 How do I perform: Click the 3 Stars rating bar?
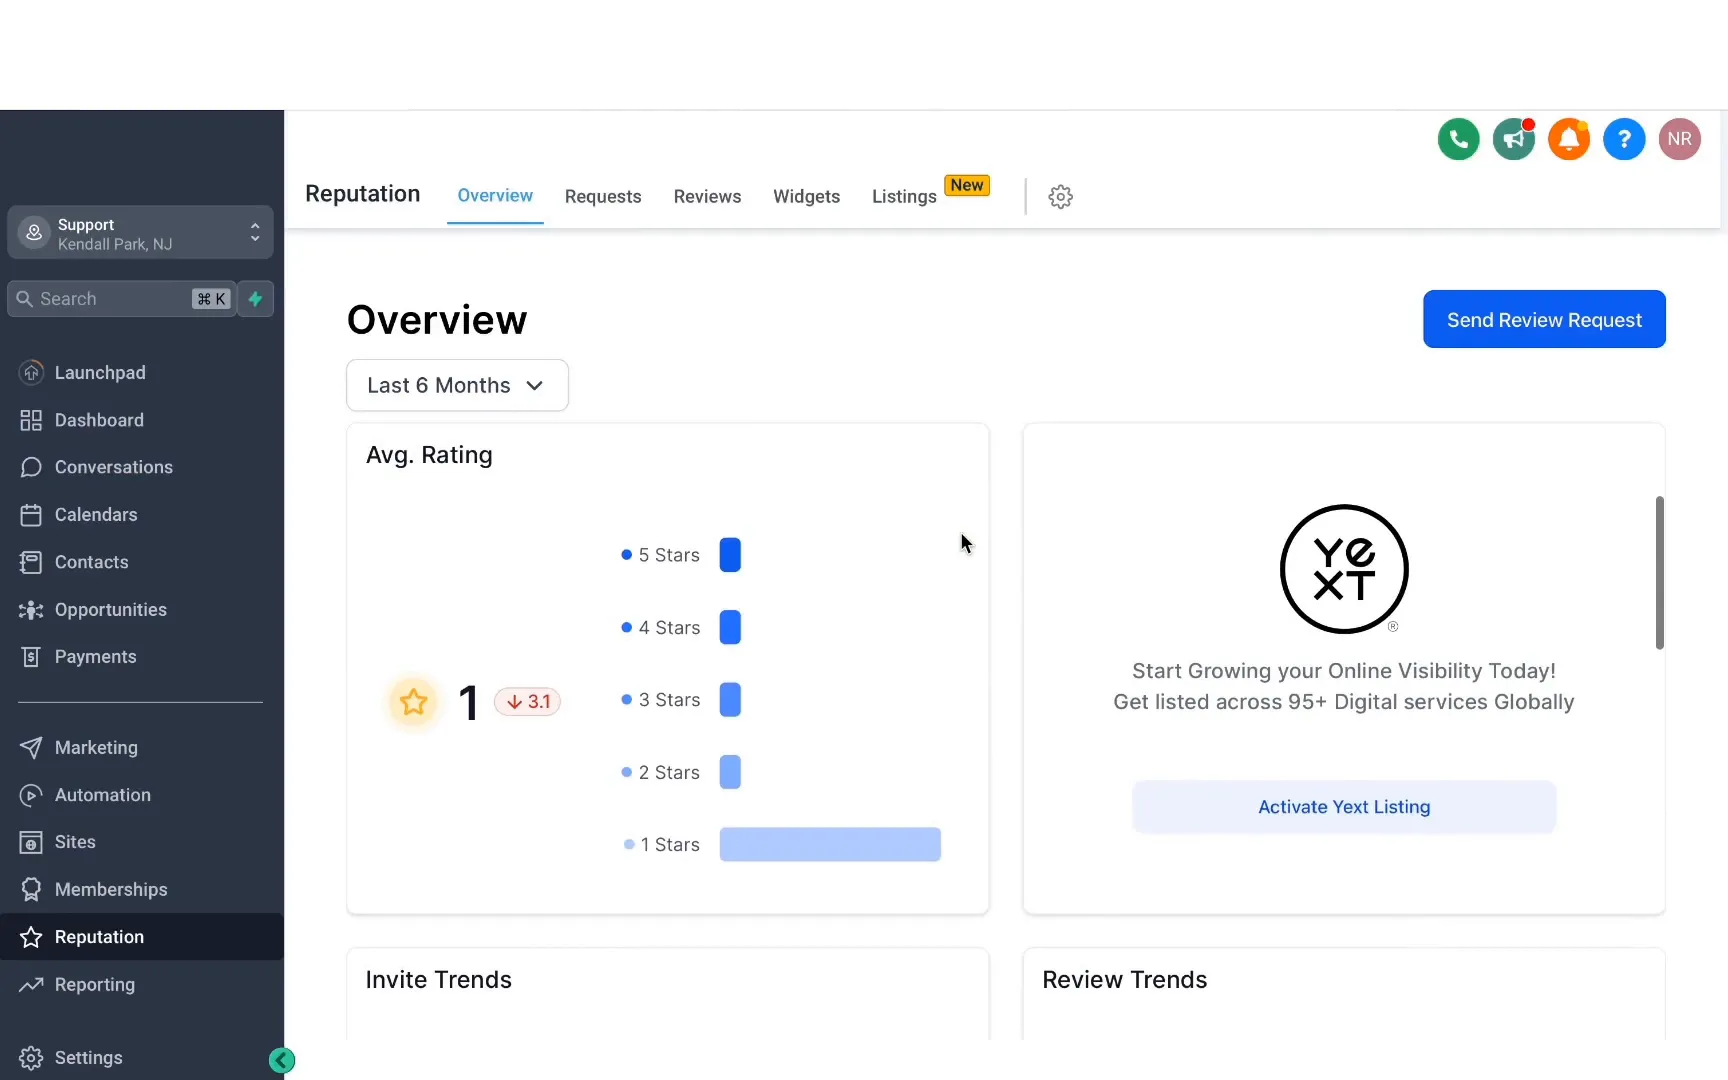[x=730, y=700]
